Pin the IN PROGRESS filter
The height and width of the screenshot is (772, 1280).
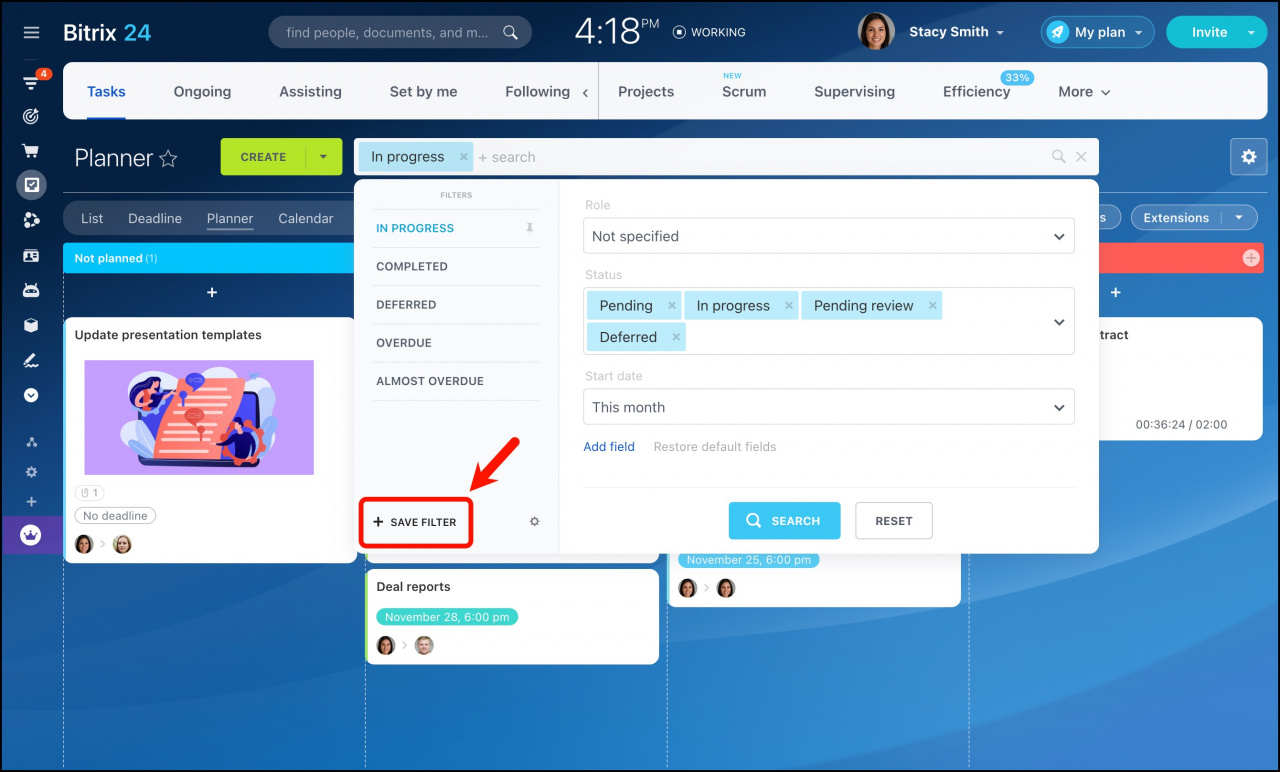click(530, 228)
